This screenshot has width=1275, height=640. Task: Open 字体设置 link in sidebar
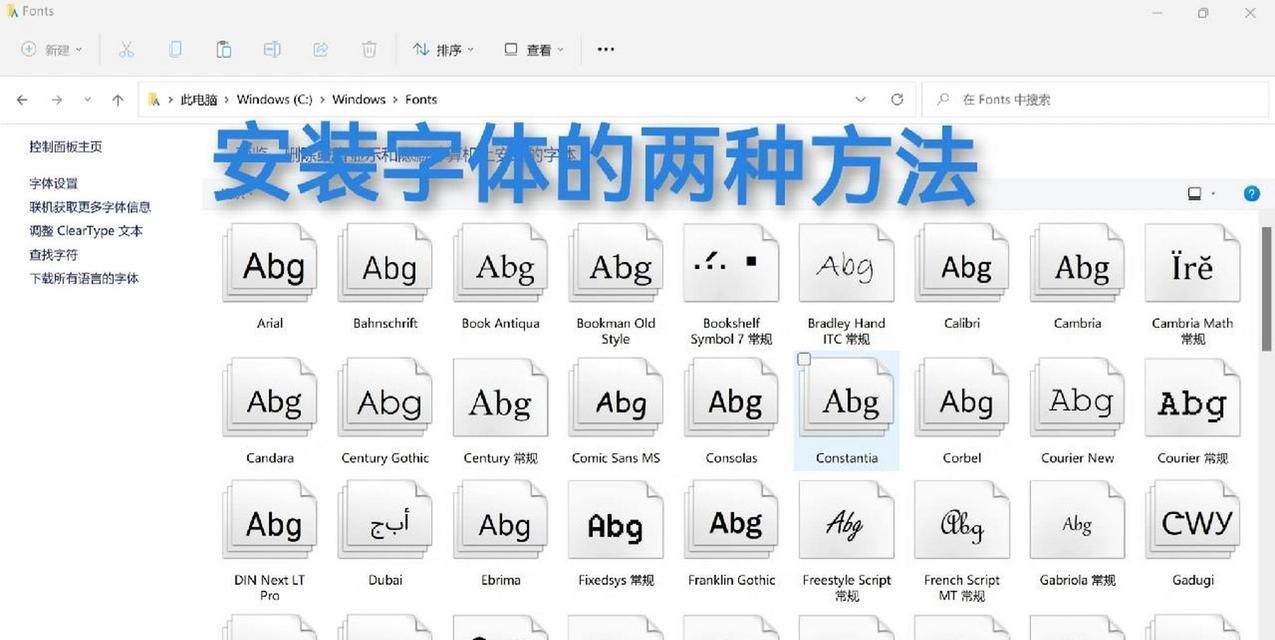(x=53, y=183)
